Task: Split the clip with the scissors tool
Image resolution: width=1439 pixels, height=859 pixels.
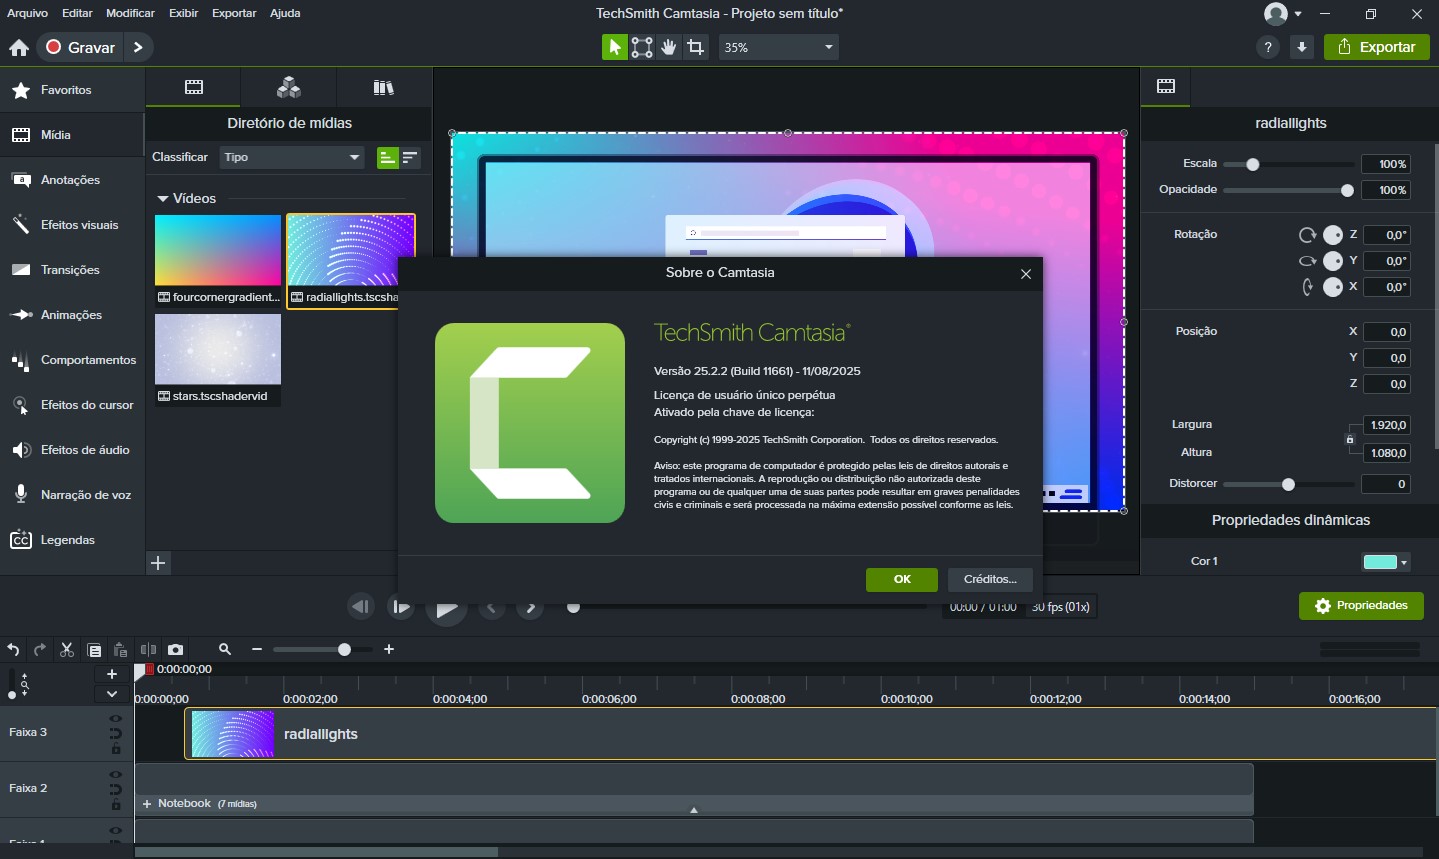Action: (x=66, y=649)
